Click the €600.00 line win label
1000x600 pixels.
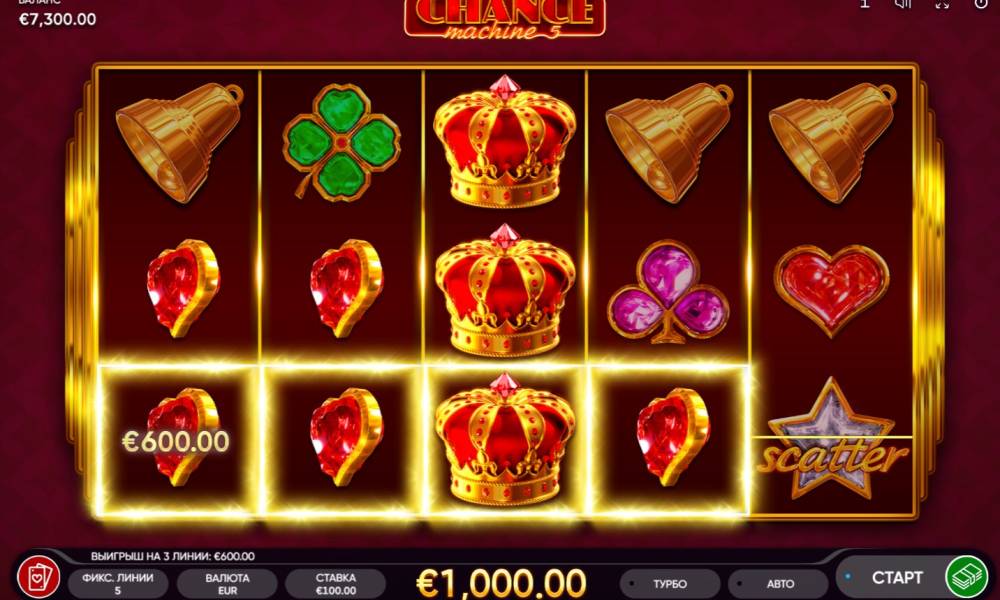tap(175, 441)
